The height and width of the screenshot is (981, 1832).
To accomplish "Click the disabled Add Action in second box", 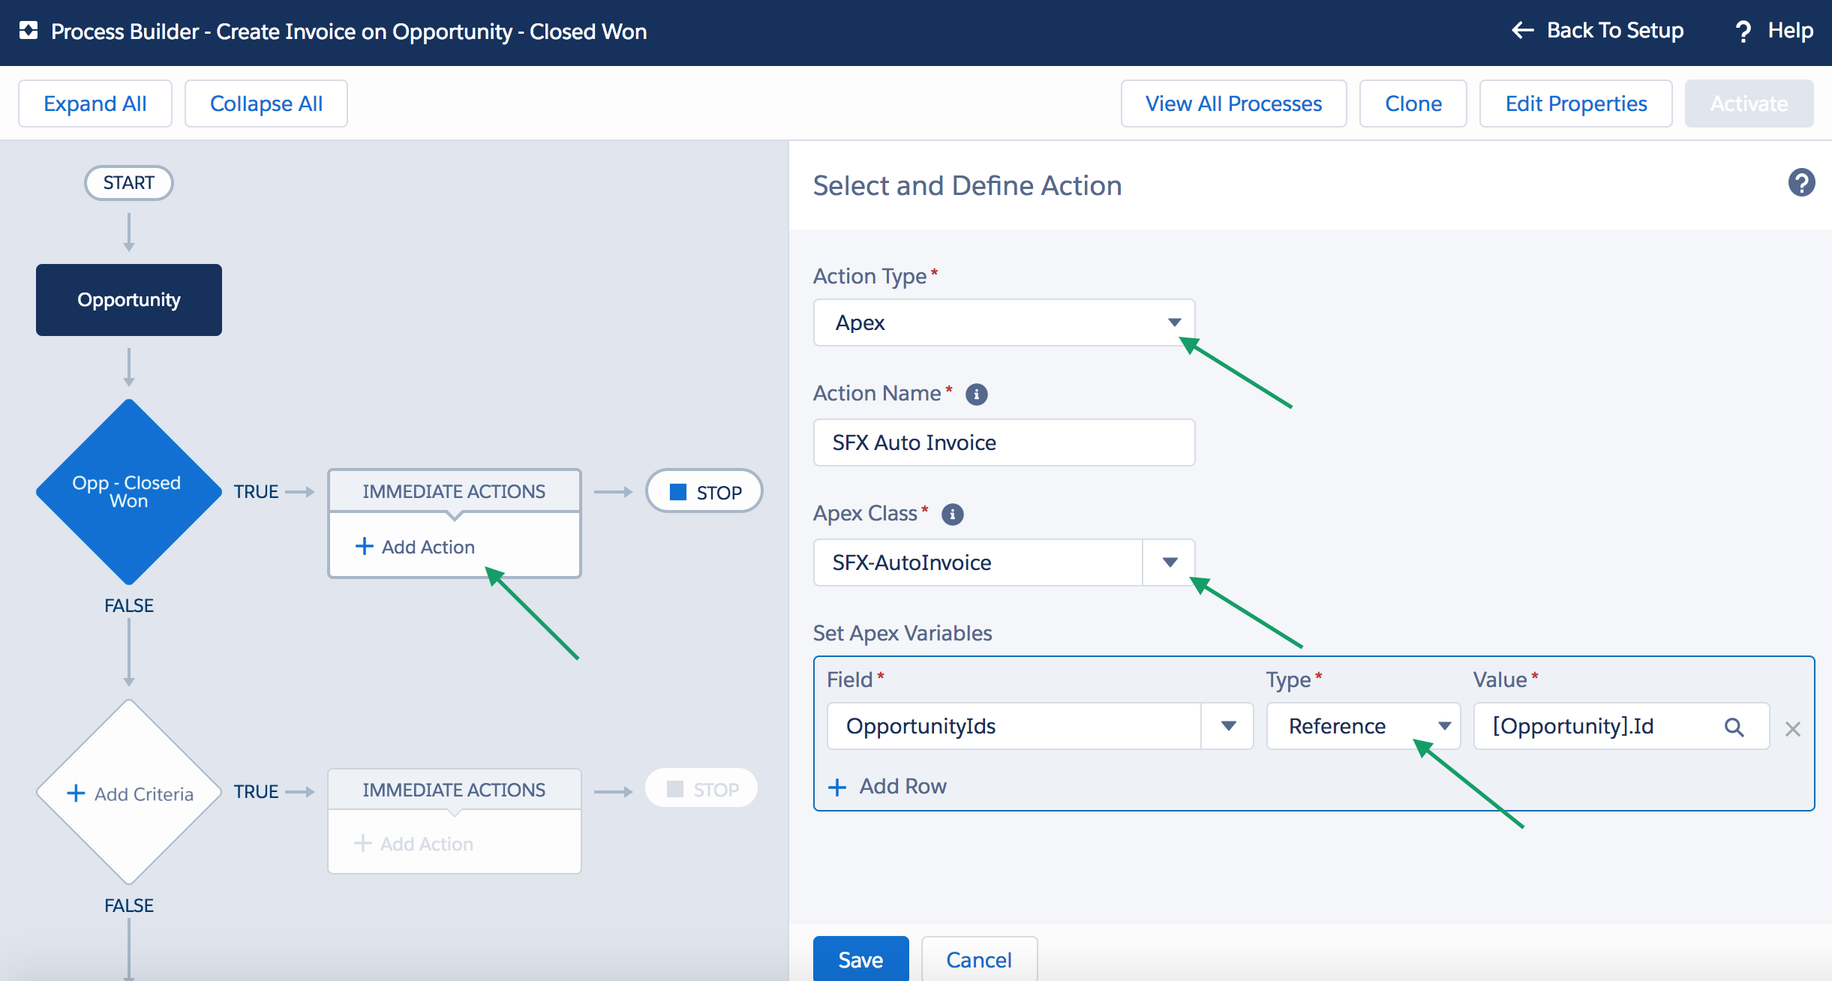I will 414,844.
